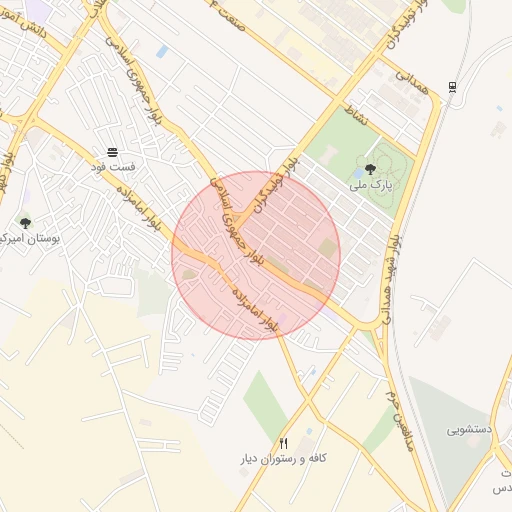The image size is (512, 512).
Task: Open the کافه و رستوران دیار fork icon
Action: click(283, 443)
